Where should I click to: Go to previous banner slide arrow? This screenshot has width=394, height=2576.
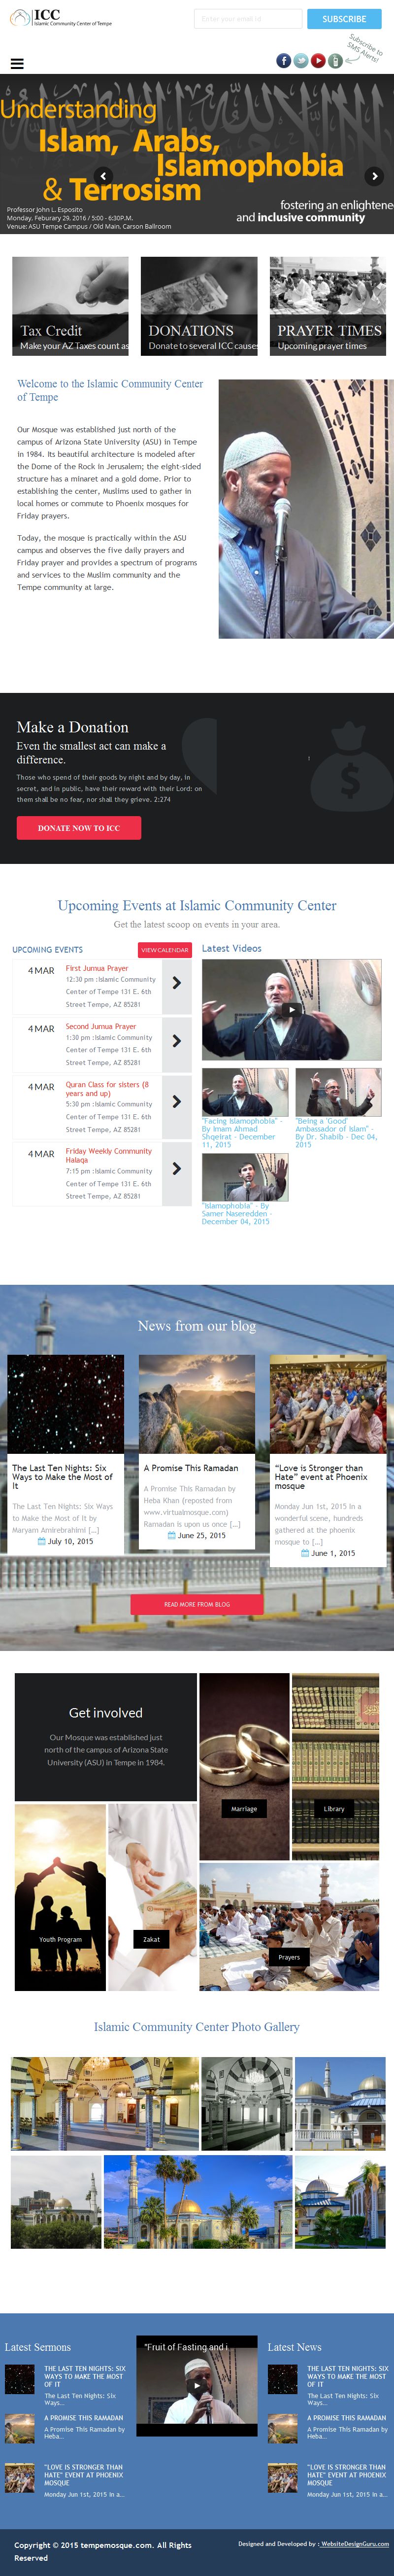pos(104,176)
